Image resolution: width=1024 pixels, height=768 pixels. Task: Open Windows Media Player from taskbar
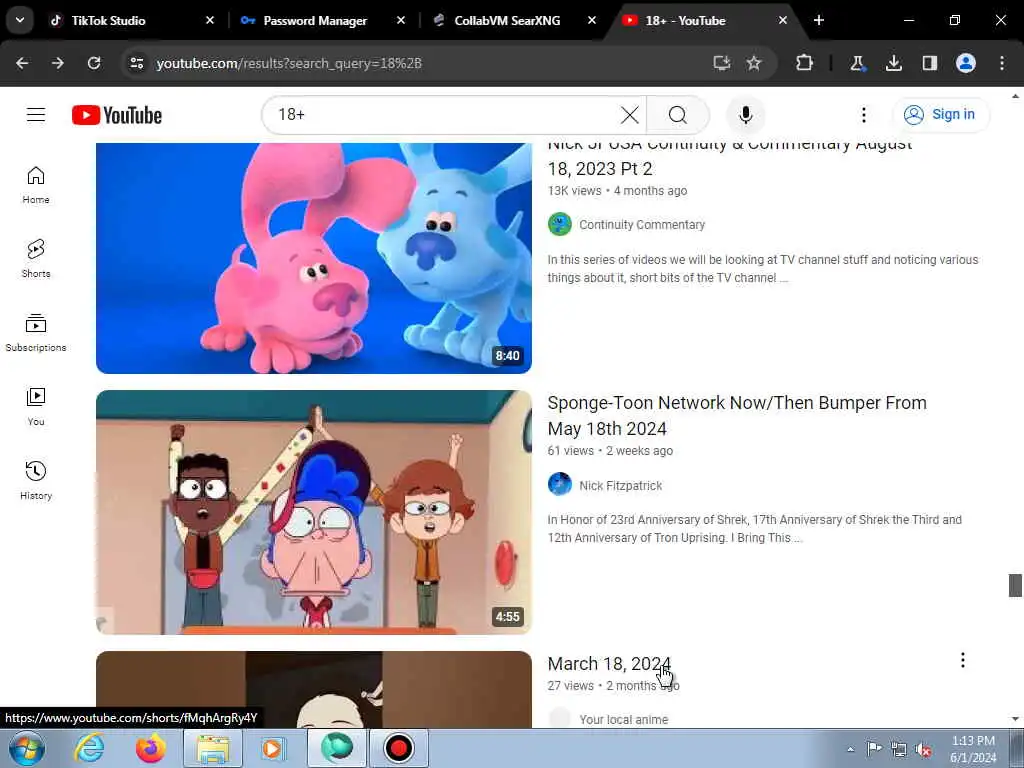click(x=273, y=748)
